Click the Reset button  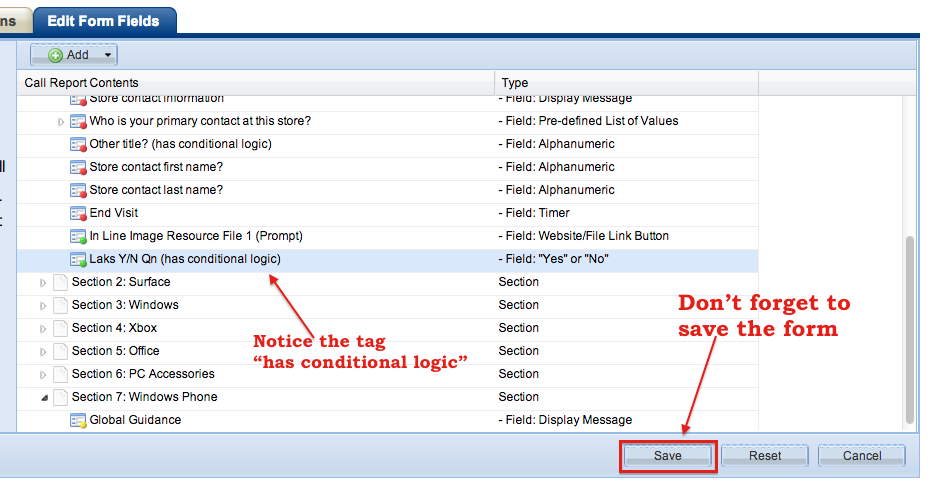765,456
